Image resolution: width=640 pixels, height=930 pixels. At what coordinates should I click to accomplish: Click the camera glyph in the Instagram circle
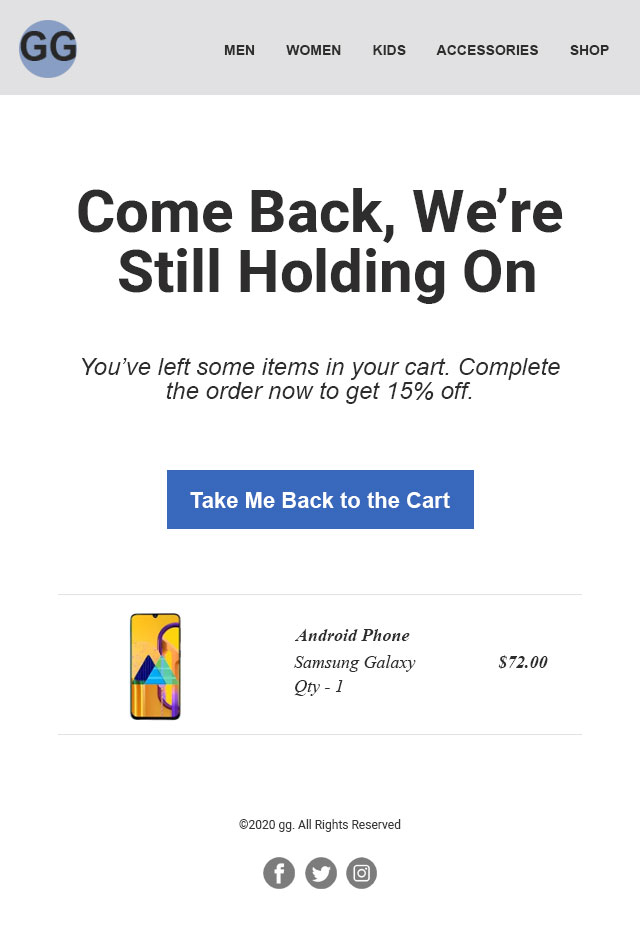tap(361, 872)
